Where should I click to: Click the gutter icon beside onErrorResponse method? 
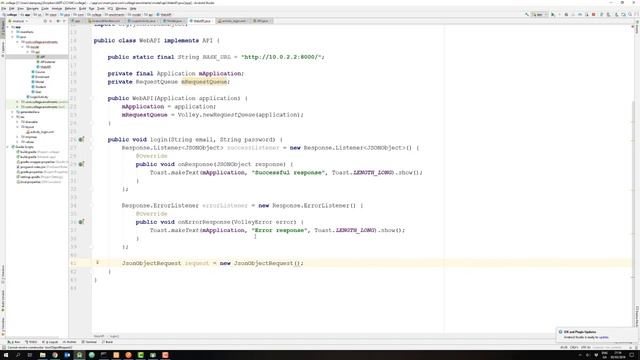click(81, 222)
